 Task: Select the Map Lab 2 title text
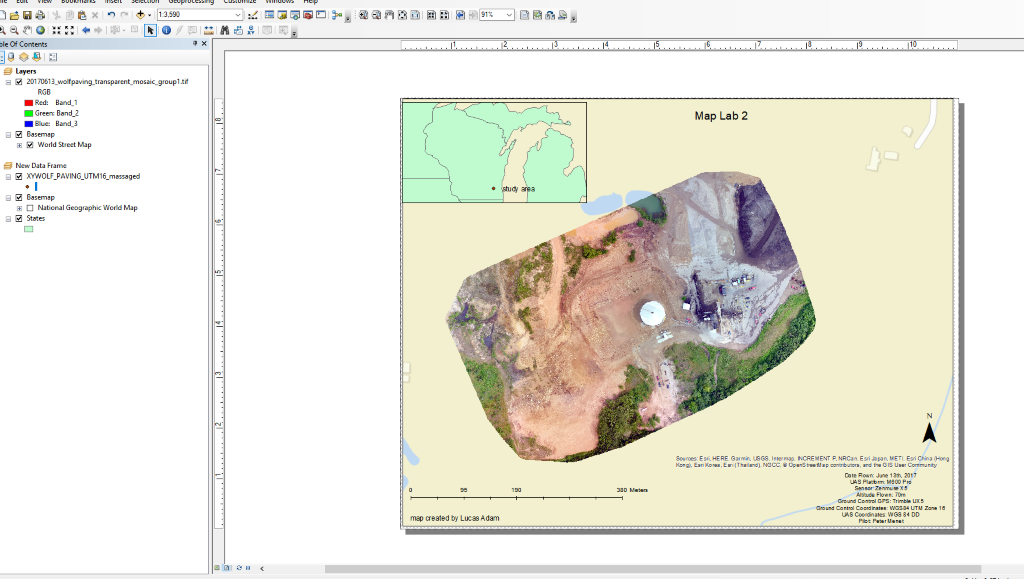pos(721,116)
